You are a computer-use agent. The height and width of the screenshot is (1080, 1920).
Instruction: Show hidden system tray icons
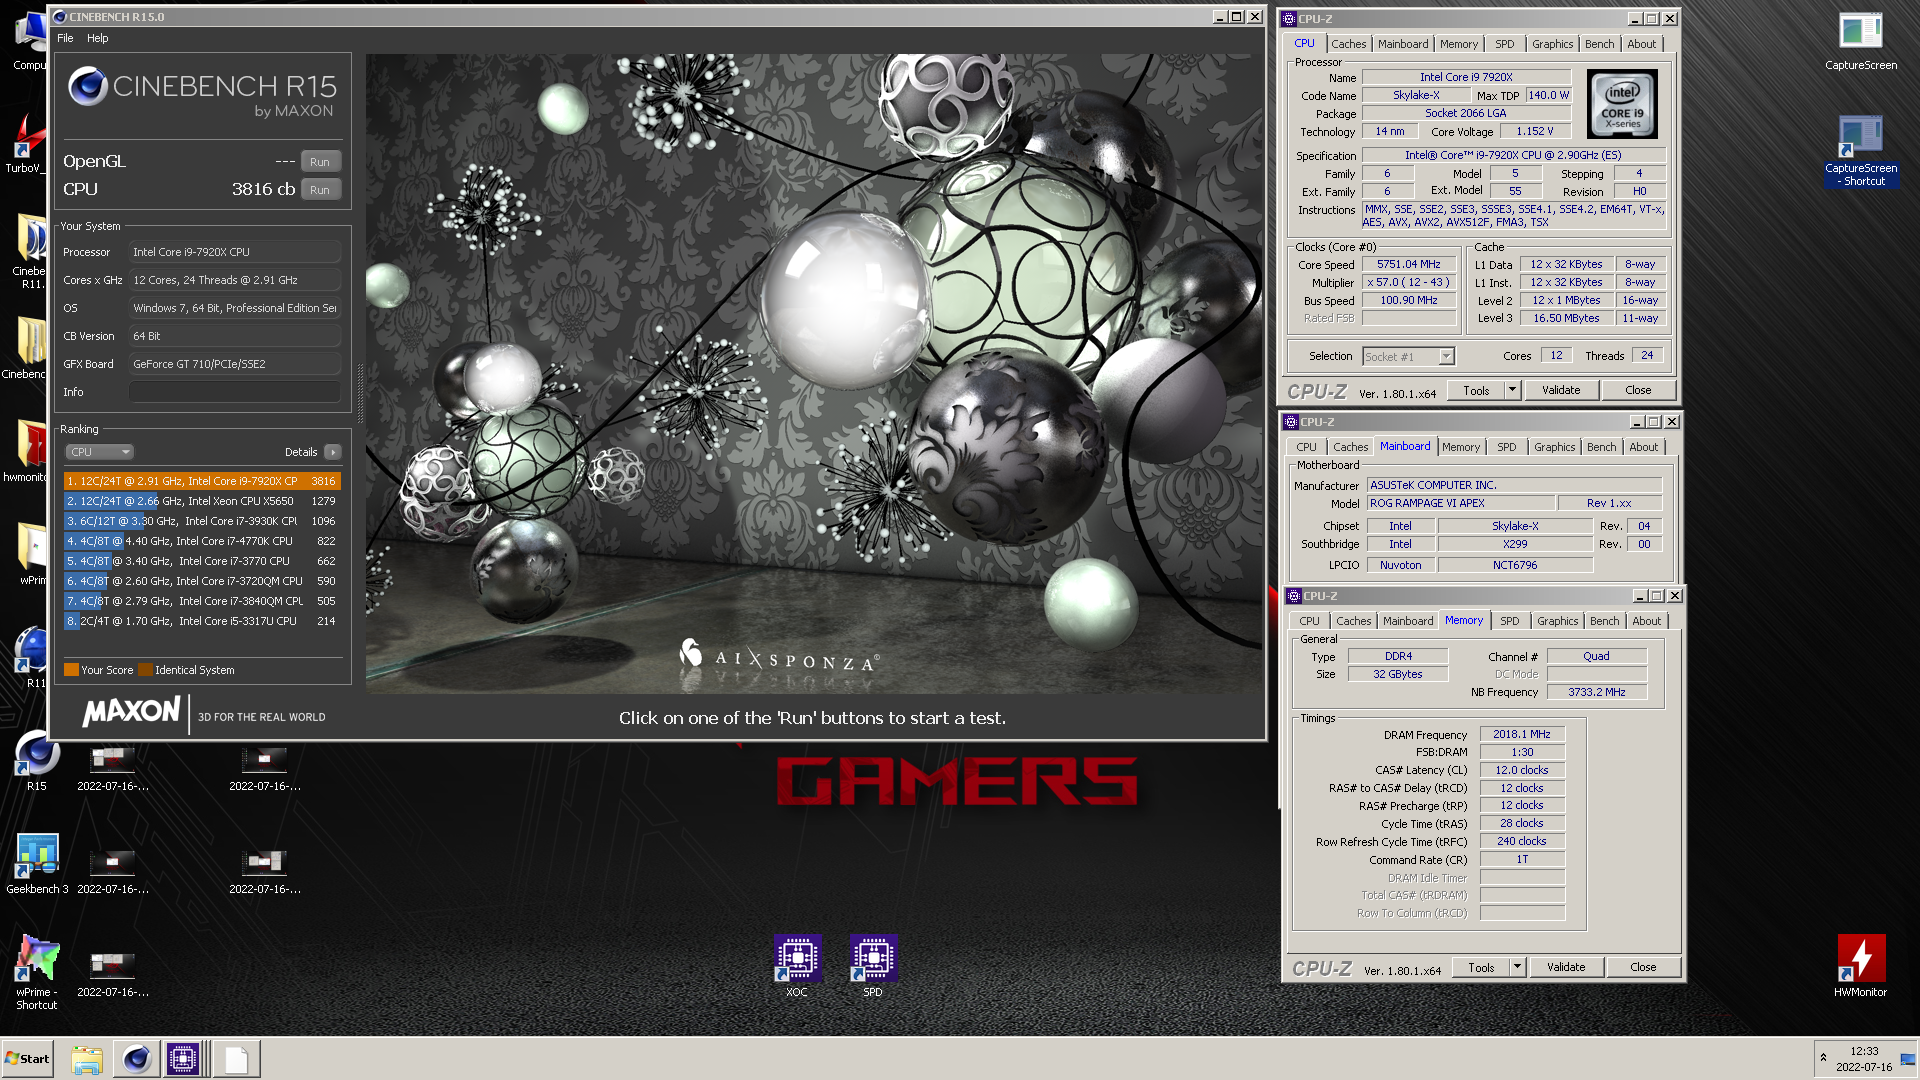(1823, 1058)
